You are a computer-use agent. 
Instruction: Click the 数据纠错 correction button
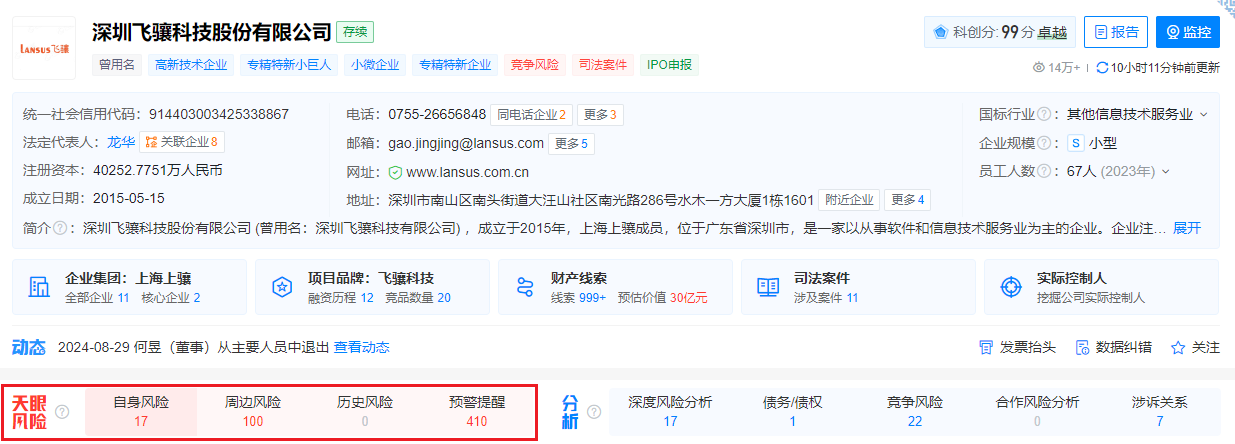click(1113, 347)
